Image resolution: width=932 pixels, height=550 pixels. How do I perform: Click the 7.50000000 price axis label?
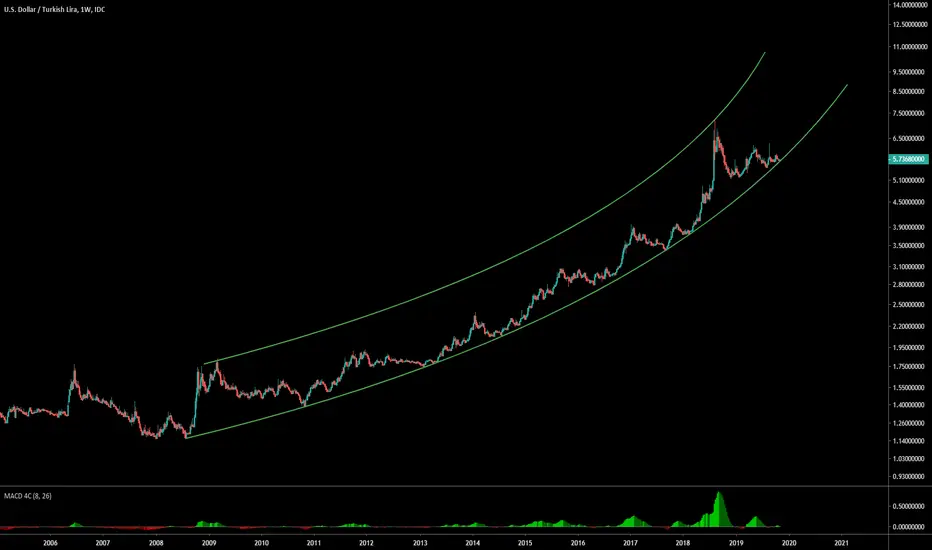click(909, 113)
